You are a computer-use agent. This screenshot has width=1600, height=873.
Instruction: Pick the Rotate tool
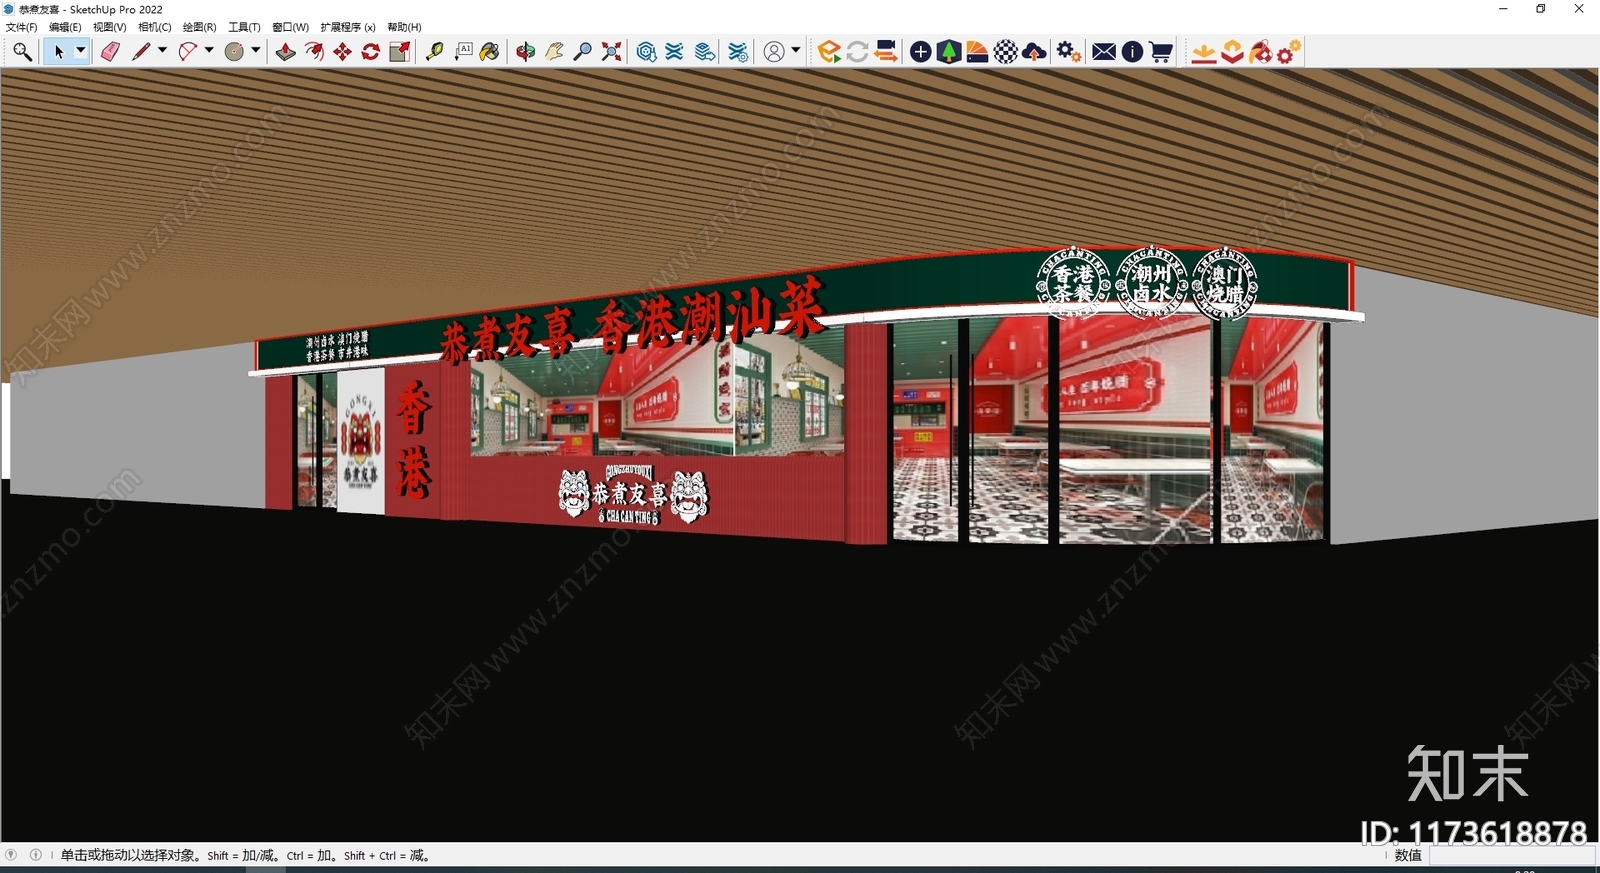coord(371,52)
